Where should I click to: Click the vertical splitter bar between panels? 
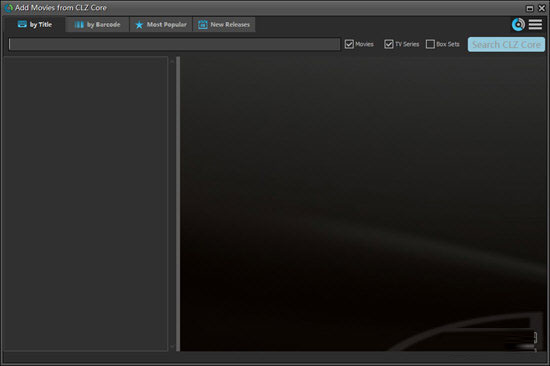pos(178,204)
